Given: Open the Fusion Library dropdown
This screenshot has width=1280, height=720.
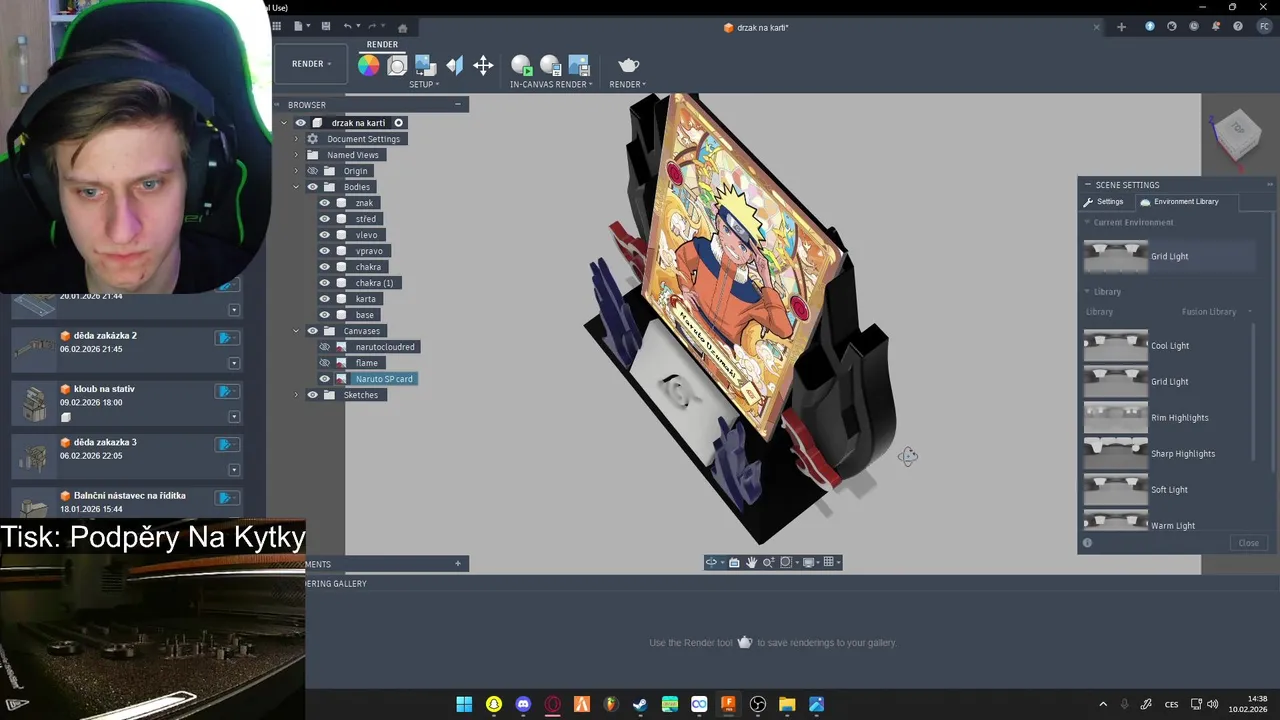Looking at the screenshot, I should [x=1217, y=312].
